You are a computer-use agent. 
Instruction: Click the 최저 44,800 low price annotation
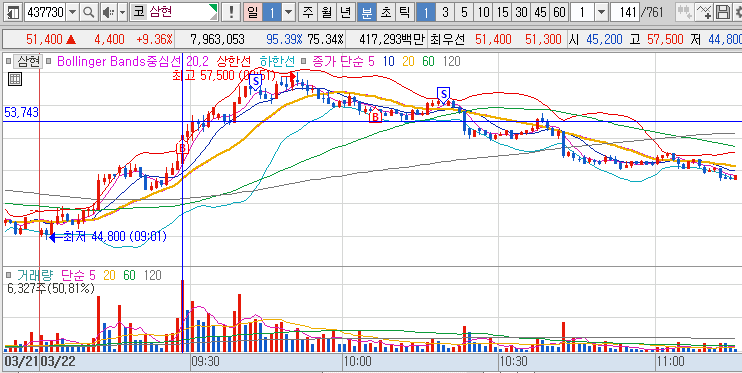click(115, 236)
